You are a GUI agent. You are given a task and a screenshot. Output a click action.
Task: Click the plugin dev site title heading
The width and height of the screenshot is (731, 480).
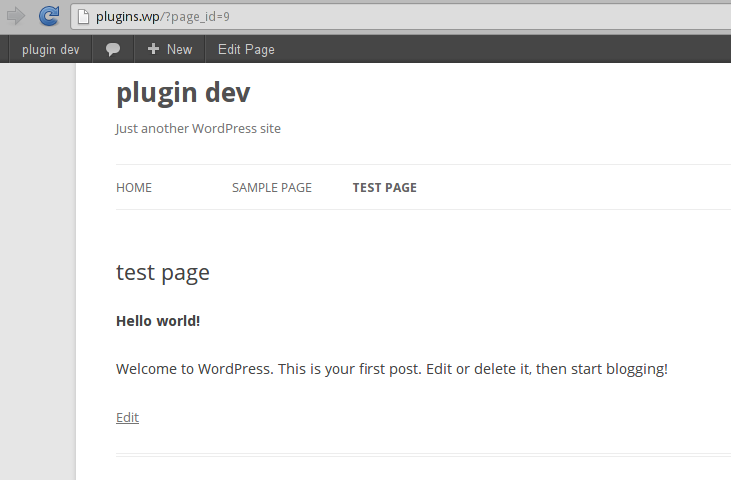pos(183,93)
